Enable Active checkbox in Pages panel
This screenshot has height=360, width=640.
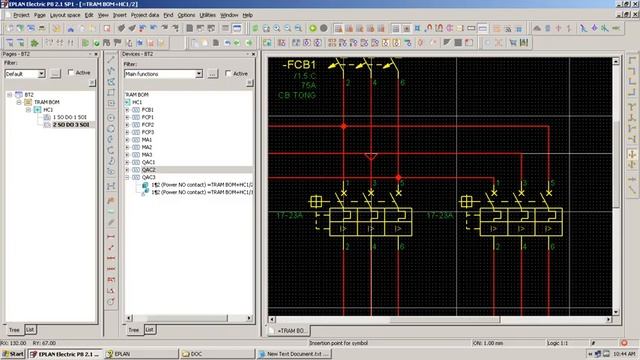pos(71,72)
